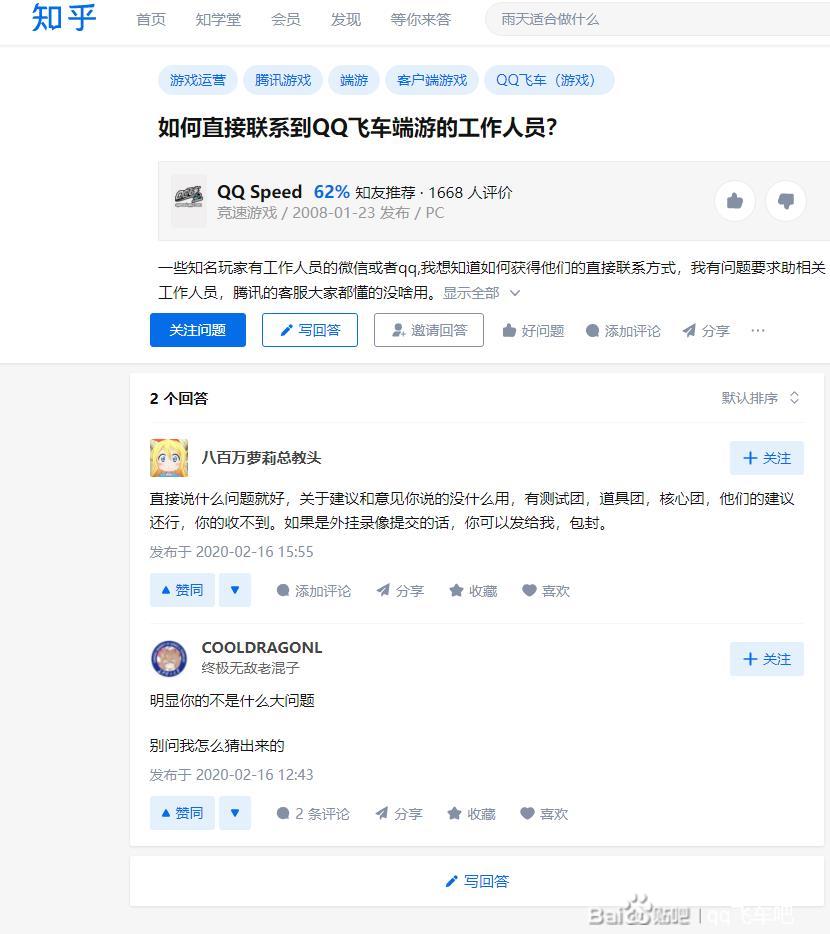
Task: Click the search box showing 雨天适合做什么
Action: (x=657, y=20)
